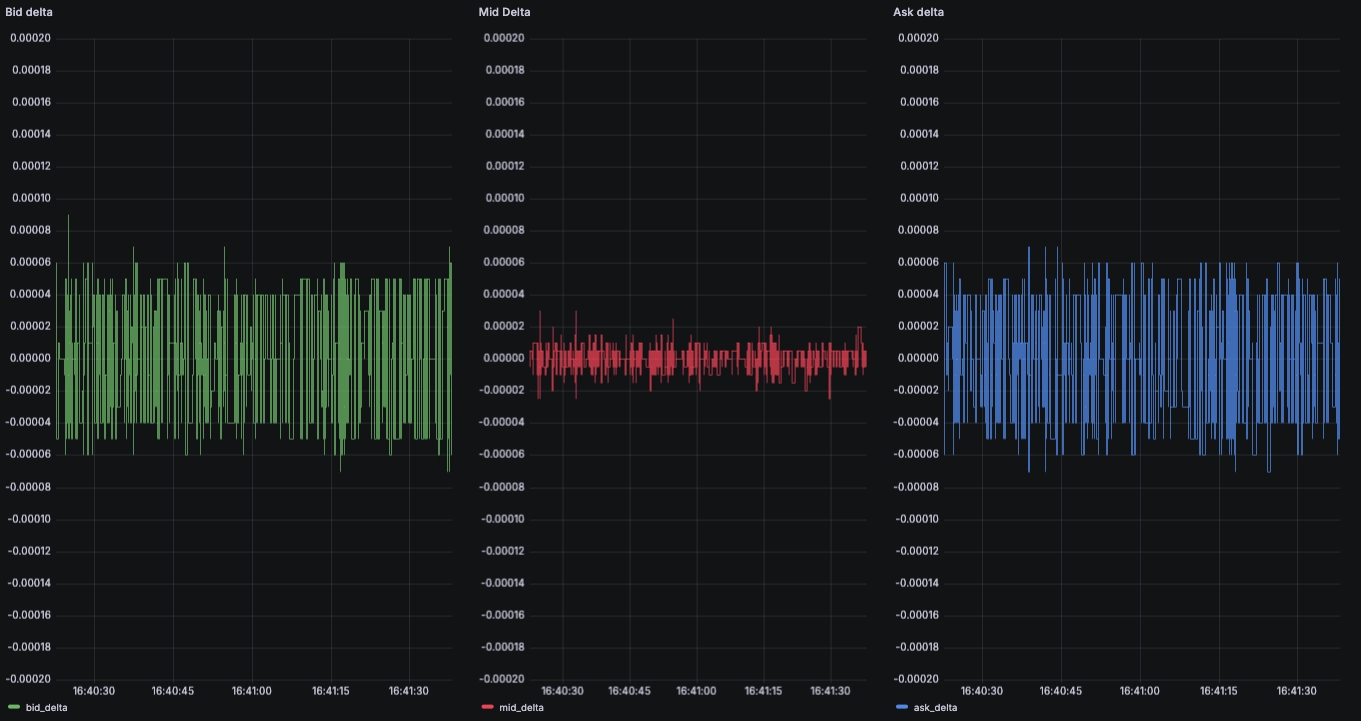Viewport: 1361px width, 721px height.
Task: Click the 0.00000 y-axis label in Ask delta panel
Action: click(x=918, y=358)
